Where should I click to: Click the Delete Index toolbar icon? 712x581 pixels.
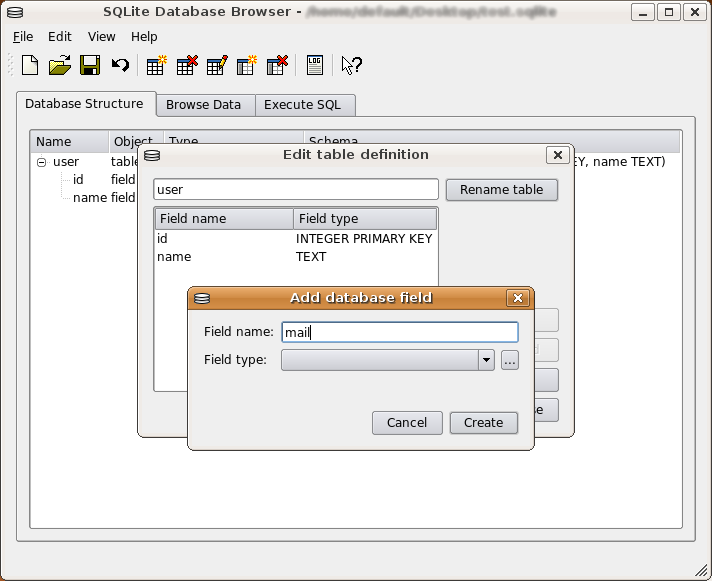tap(277, 66)
